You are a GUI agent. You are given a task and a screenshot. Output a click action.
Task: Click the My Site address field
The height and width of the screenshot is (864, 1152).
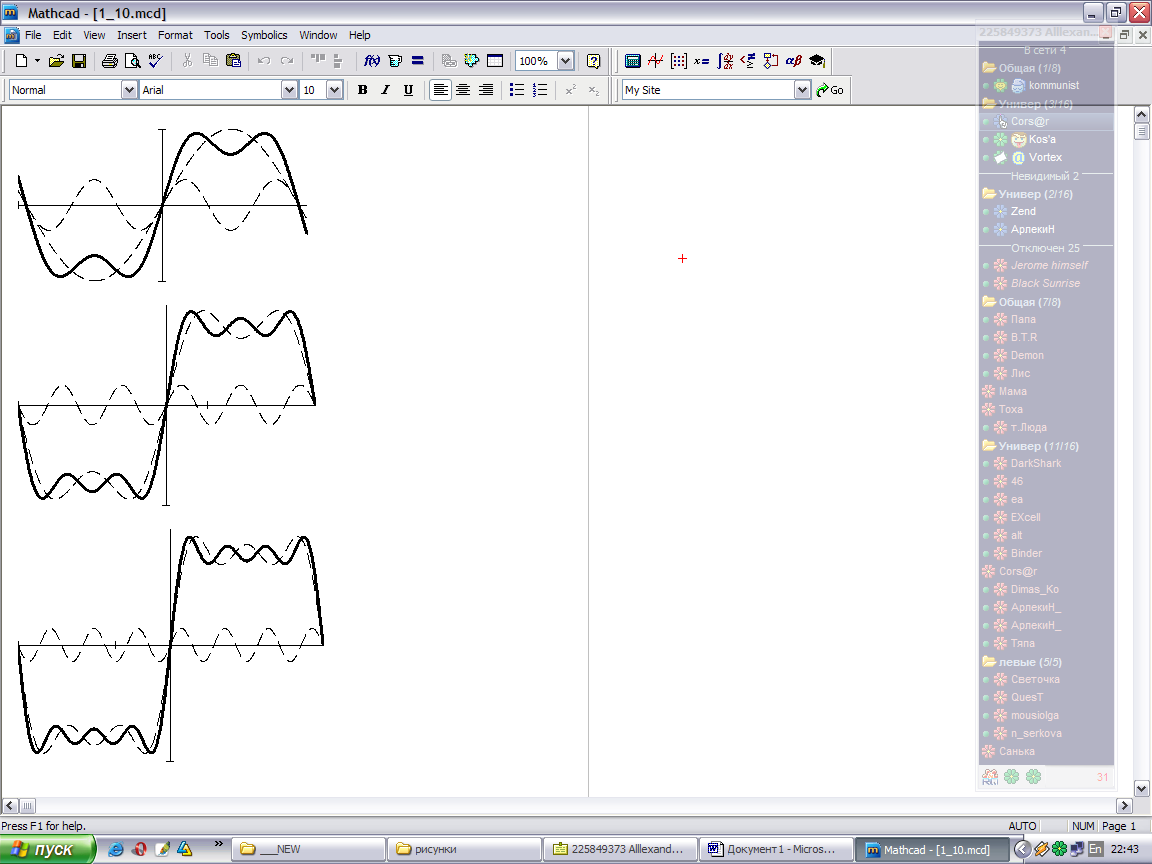click(x=706, y=90)
